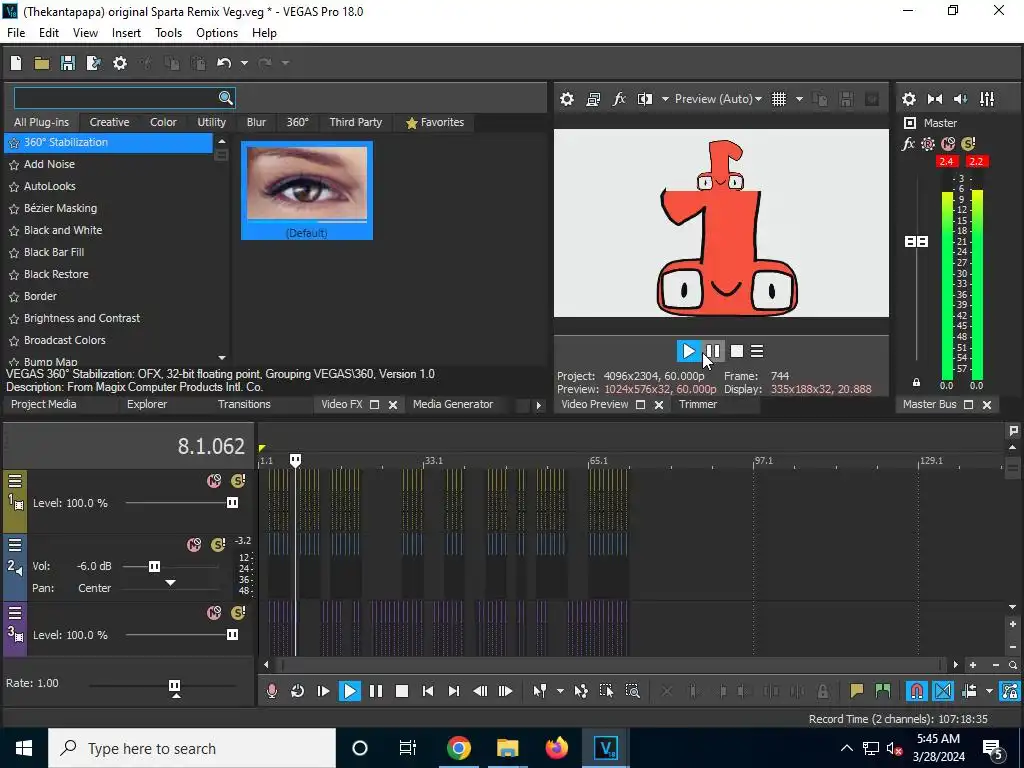Switch to the Project Media tab
The image size is (1024, 768).
pos(44,404)
